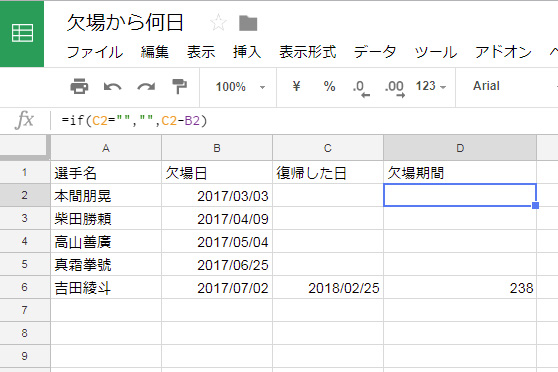The image size is (558, 372).
Task: Select the cell showing 238
Action: click(460, 287)
